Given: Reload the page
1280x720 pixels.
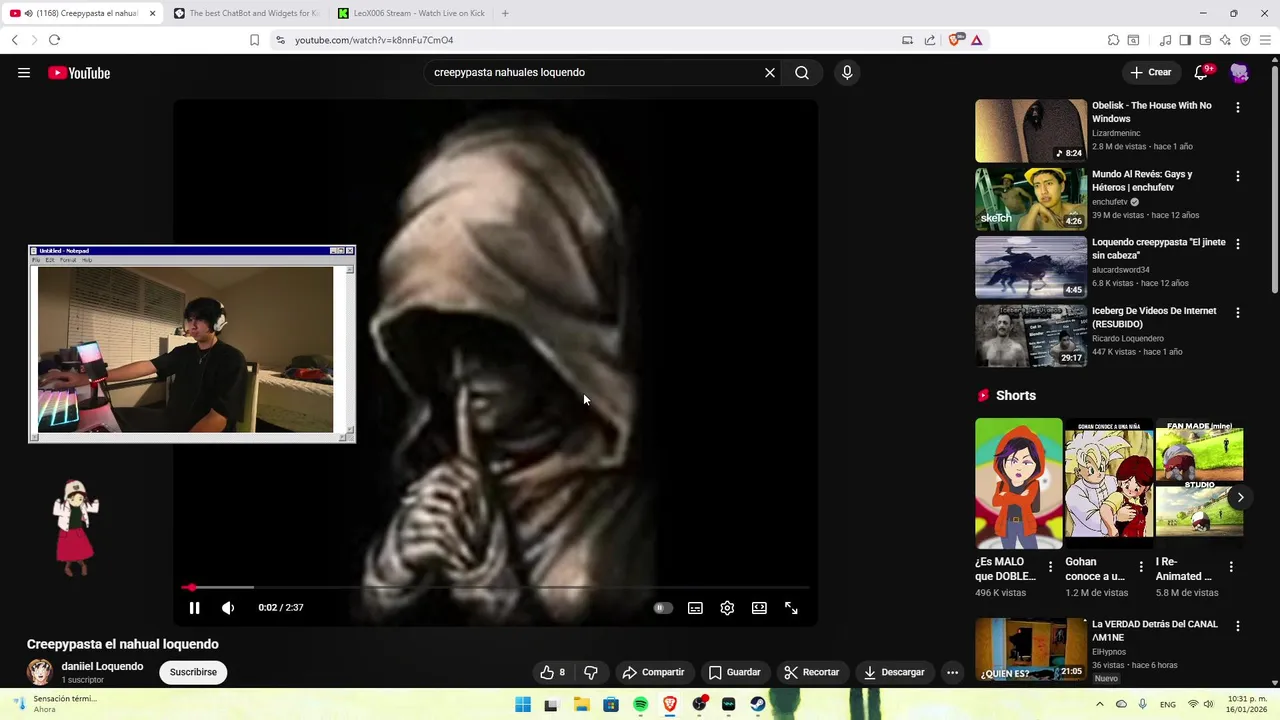Looking at the screenshot, I should [x=54, y=40].
